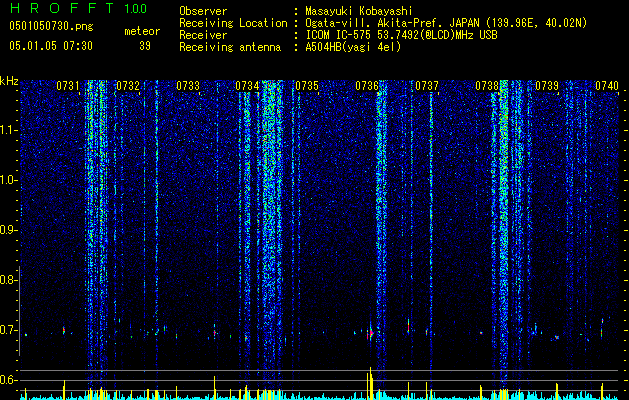Click the 0.8 frequency axis label
Viewport: 629px width, 400px height.
(x=8, y=280)
